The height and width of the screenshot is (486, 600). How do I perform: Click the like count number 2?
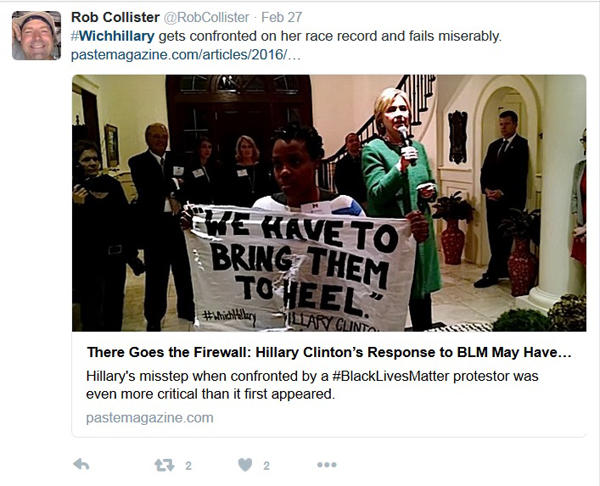(267, 466)
